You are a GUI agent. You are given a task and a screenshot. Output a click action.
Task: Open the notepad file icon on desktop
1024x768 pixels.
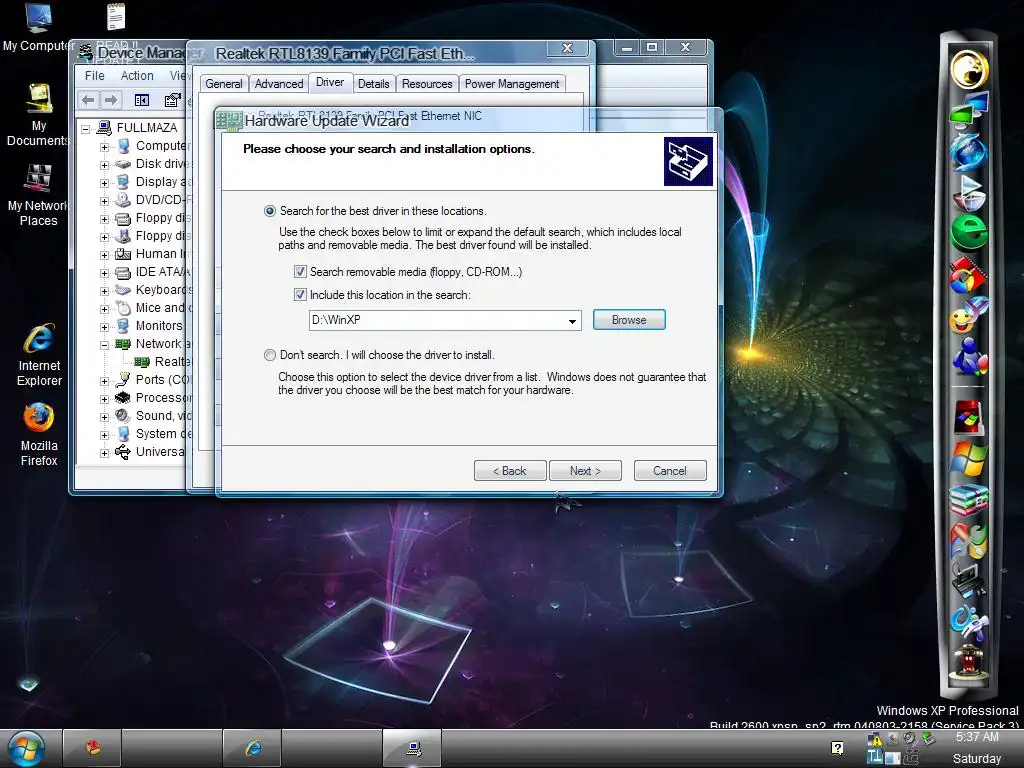[116, 17]
